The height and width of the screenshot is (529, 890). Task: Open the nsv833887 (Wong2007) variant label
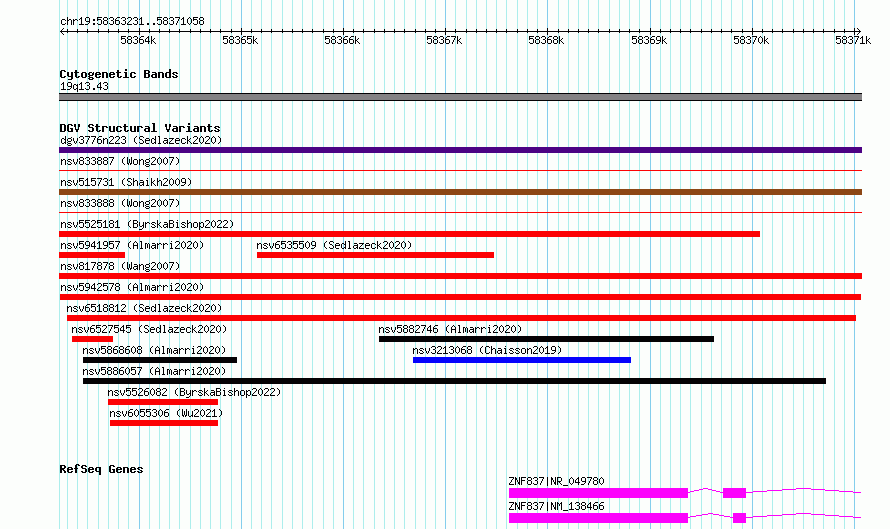click(x=120, y=161)
